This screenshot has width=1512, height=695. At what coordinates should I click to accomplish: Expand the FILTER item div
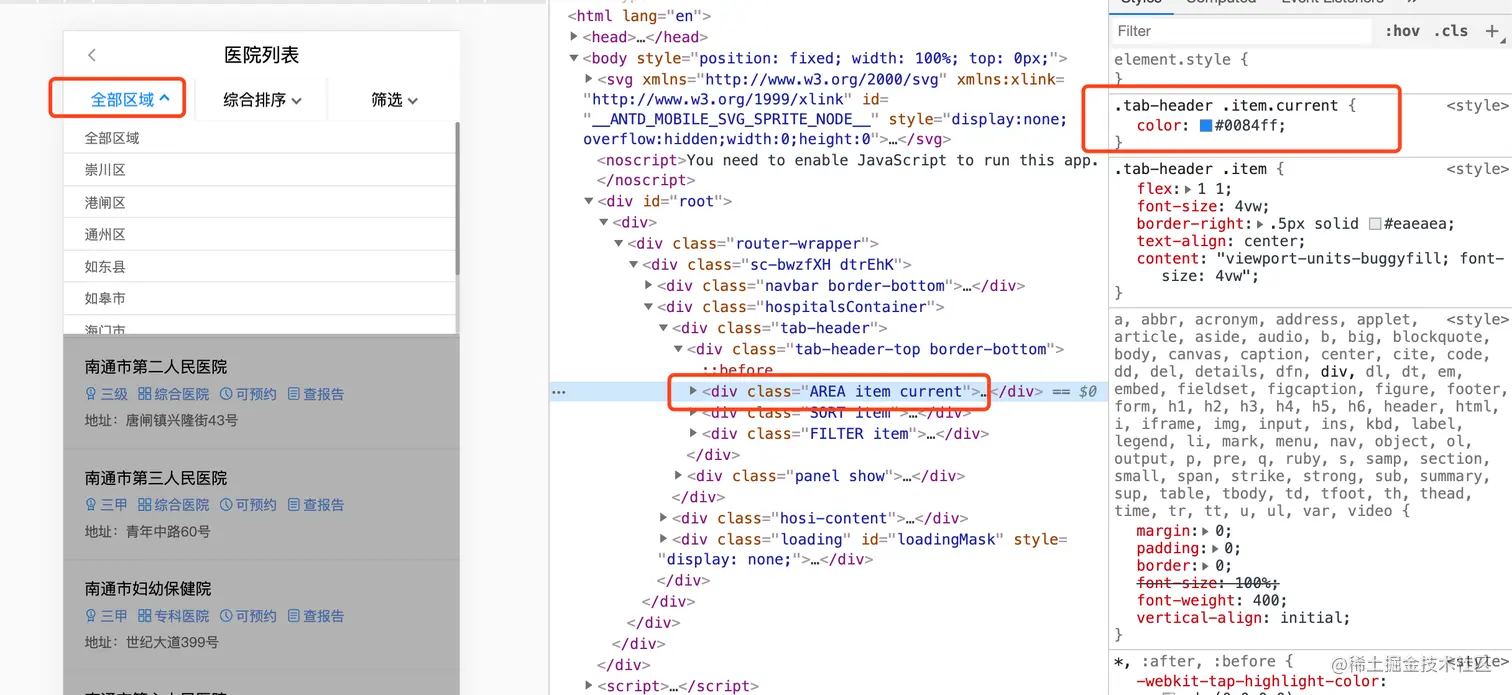pos(694,434)
